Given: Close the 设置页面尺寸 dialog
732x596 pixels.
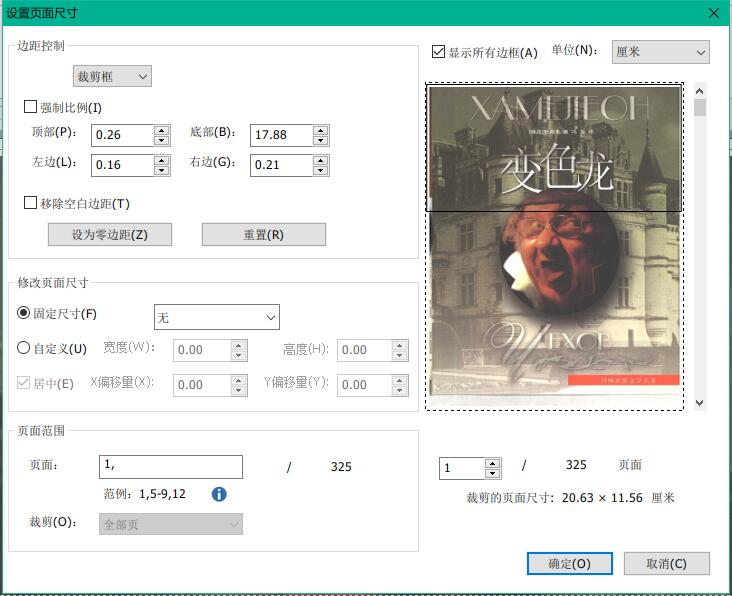Looking at the screenshot, I should coord(714,13).
